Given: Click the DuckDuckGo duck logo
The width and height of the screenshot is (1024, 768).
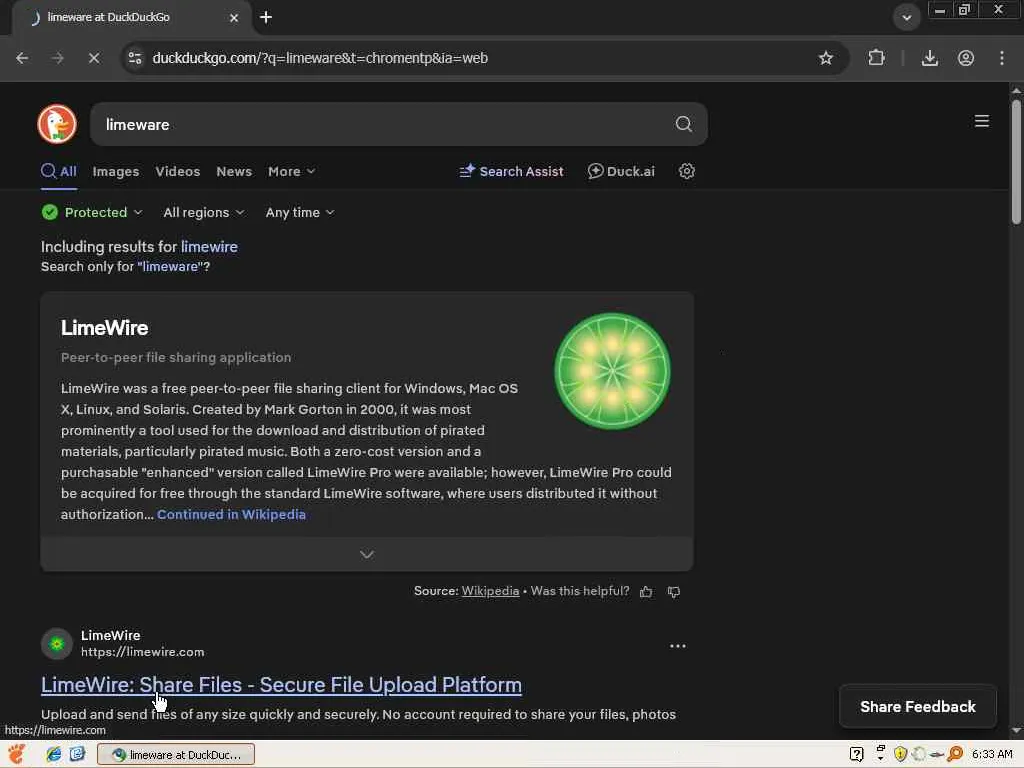Looking at the screenshot, I should (57, 123).
